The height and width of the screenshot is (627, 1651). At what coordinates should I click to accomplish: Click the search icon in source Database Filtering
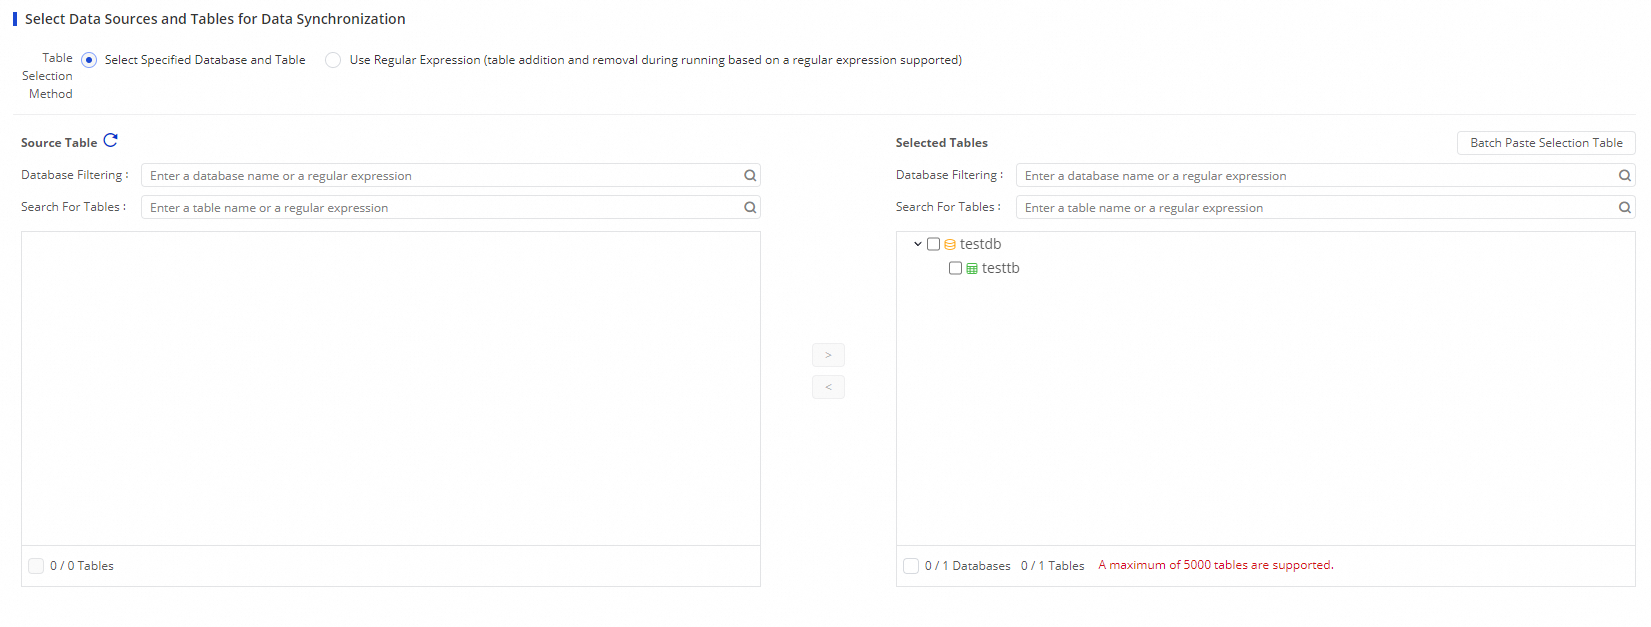click(750, 176)
